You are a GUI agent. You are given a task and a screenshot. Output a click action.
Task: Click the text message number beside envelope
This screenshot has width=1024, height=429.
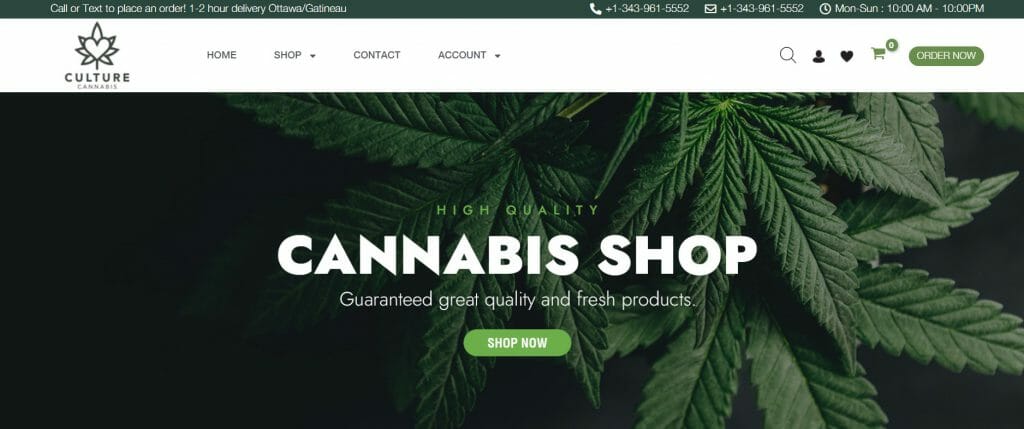point(761,8)
